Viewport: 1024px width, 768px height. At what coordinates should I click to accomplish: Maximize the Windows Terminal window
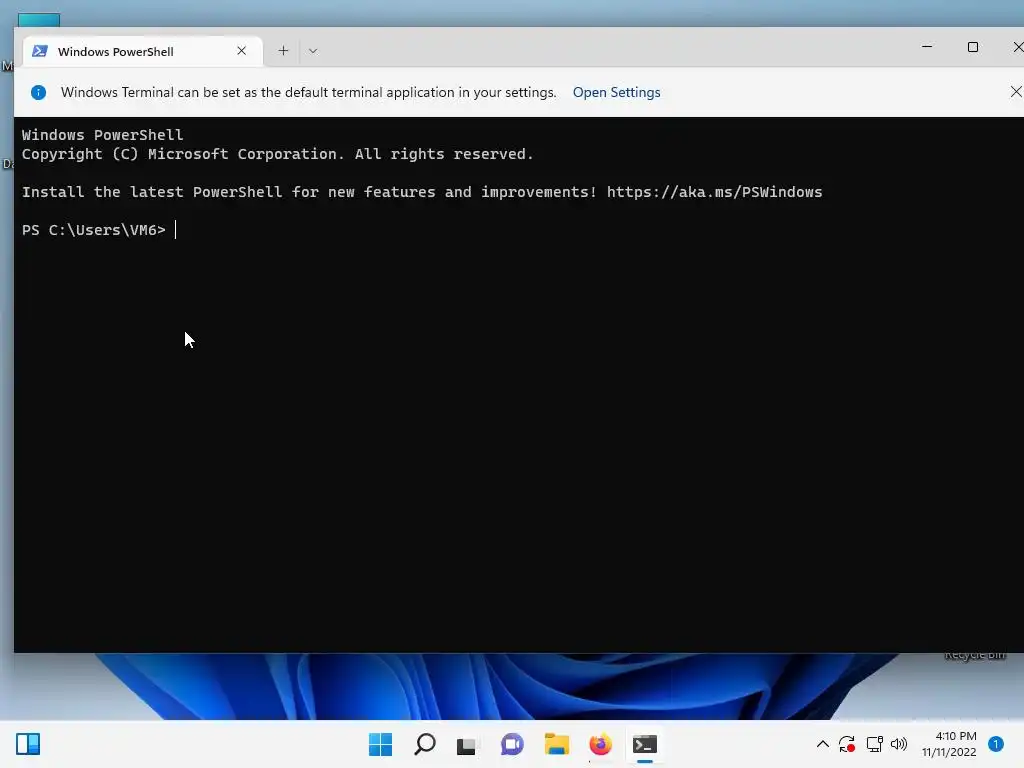[x=972, y=47]
